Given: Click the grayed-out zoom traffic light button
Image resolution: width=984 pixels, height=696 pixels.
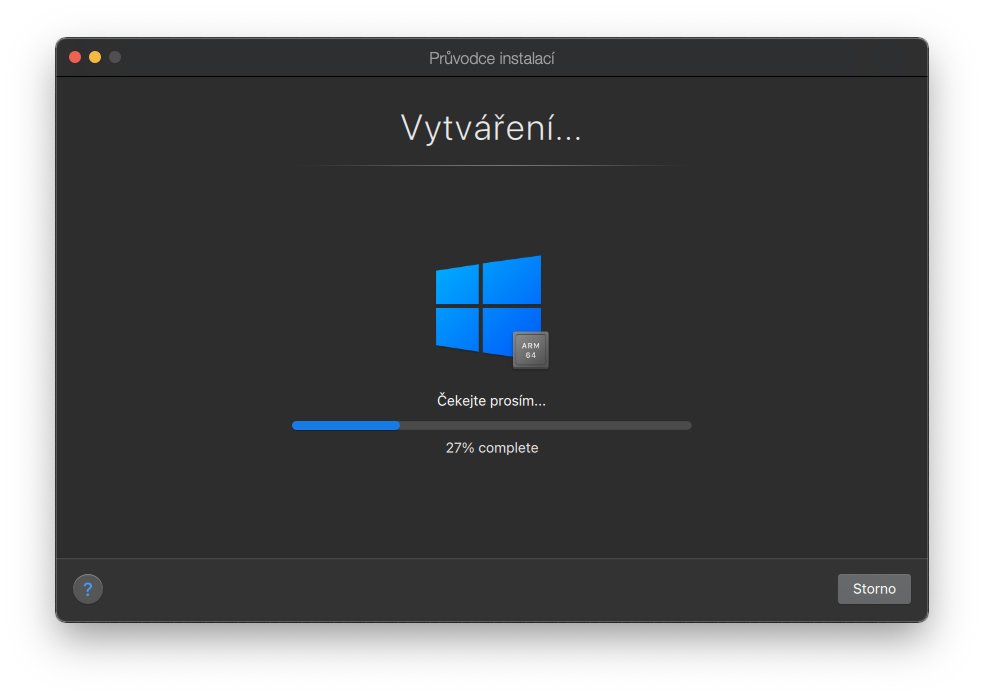Looking at the screenshot, I should click(x=116, y=57).
